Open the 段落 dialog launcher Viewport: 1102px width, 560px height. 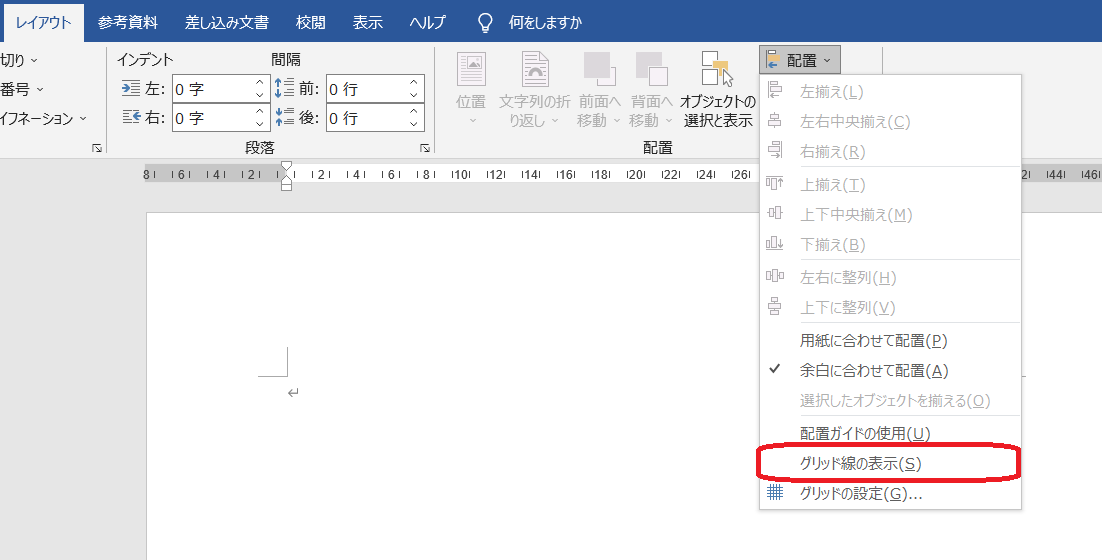click(424, 148)
